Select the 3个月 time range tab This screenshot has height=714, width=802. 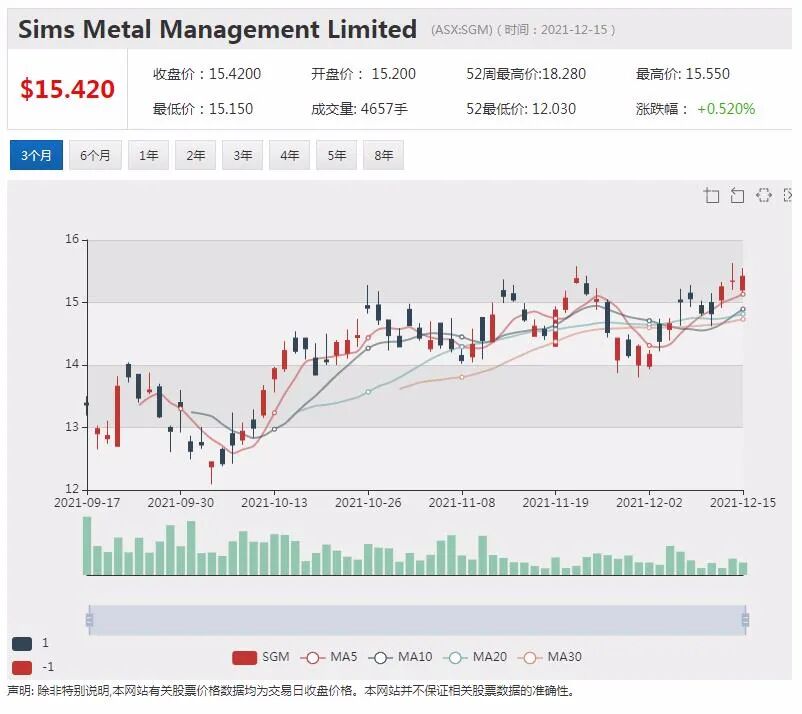(36, 155)
